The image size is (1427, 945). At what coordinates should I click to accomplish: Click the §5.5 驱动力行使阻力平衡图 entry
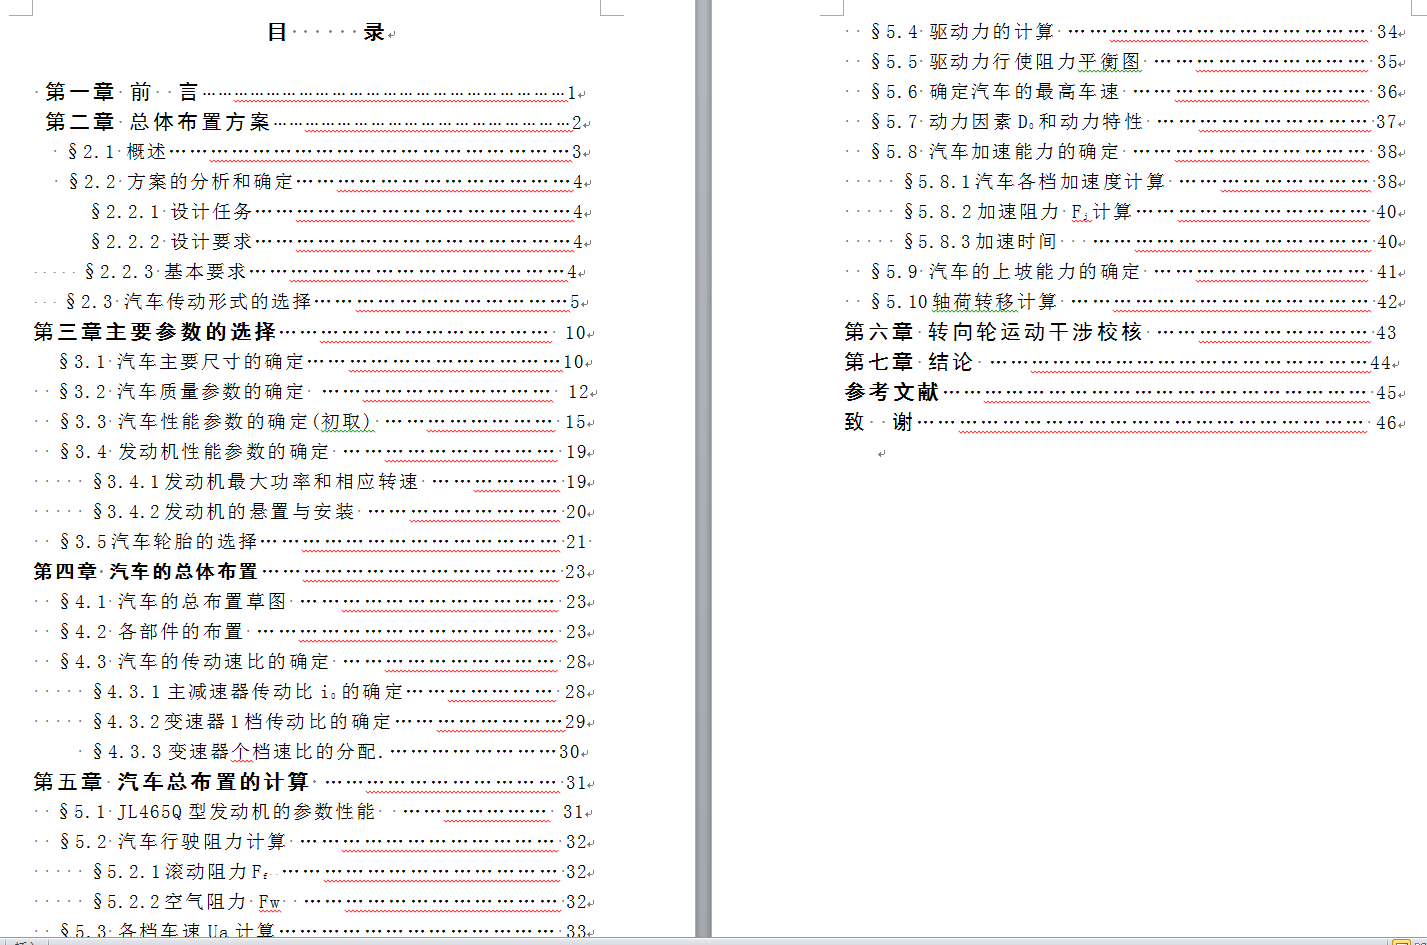(x=1135, y=62)
